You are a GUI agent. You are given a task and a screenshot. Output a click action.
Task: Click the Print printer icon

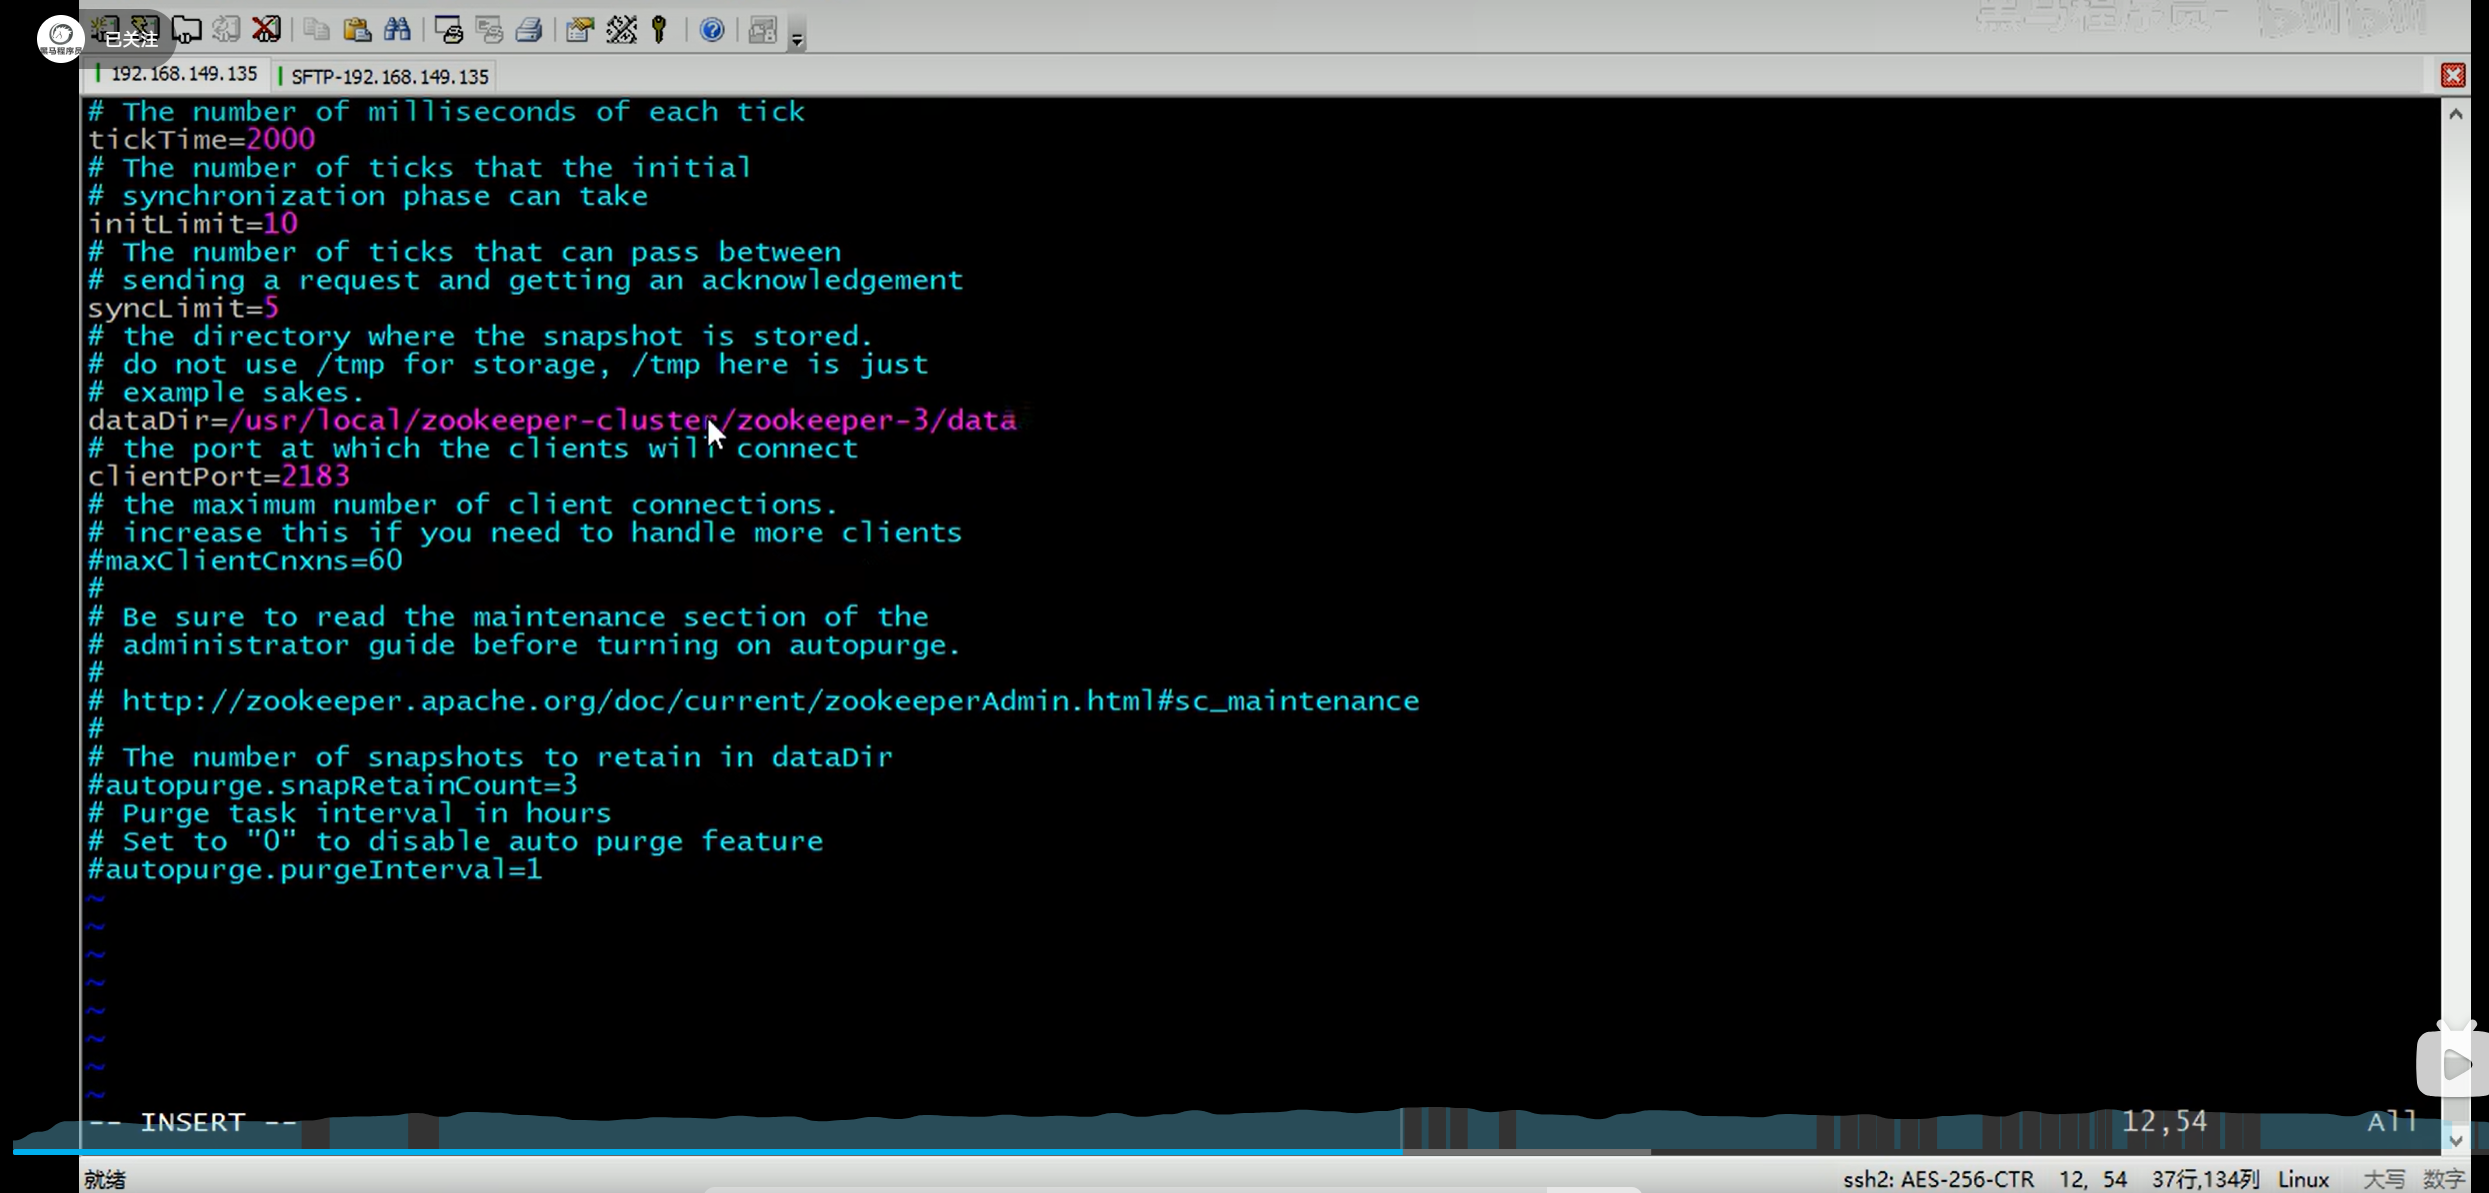529,30
